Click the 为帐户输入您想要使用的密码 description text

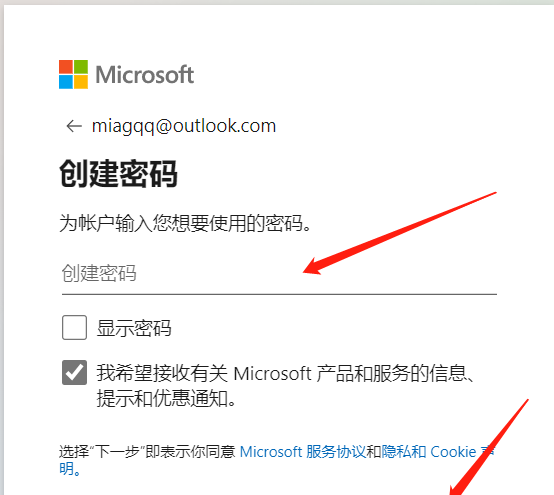point(185,223)
